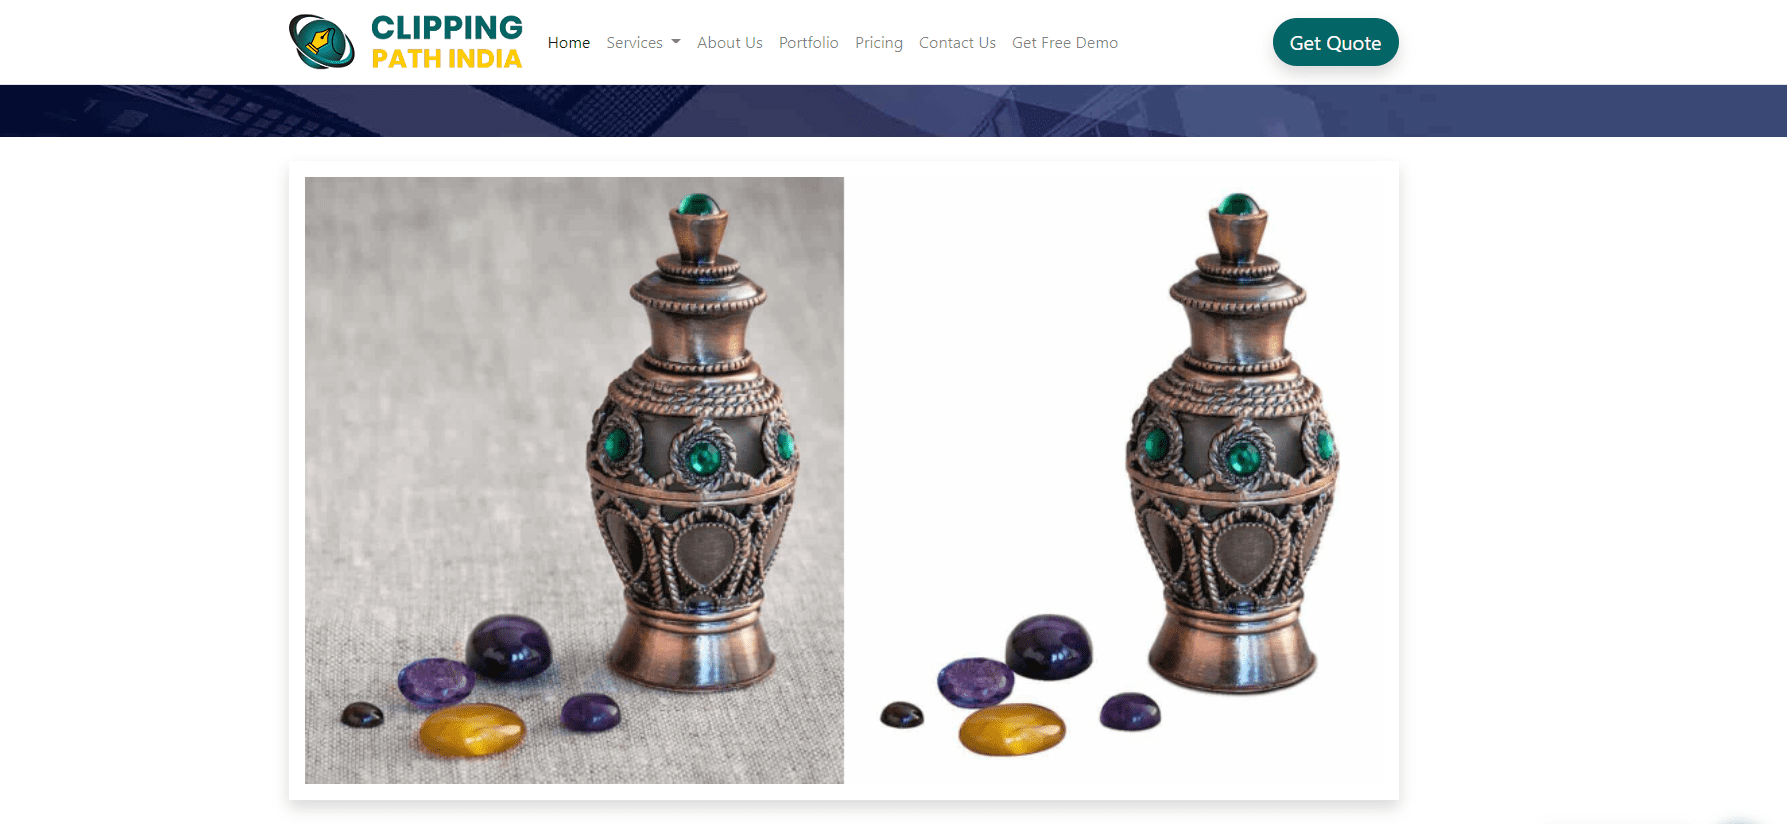View the Pricing page
The height and width of the screenshot is (824, 1787).
pyautogui.click(x=879, y=42)
